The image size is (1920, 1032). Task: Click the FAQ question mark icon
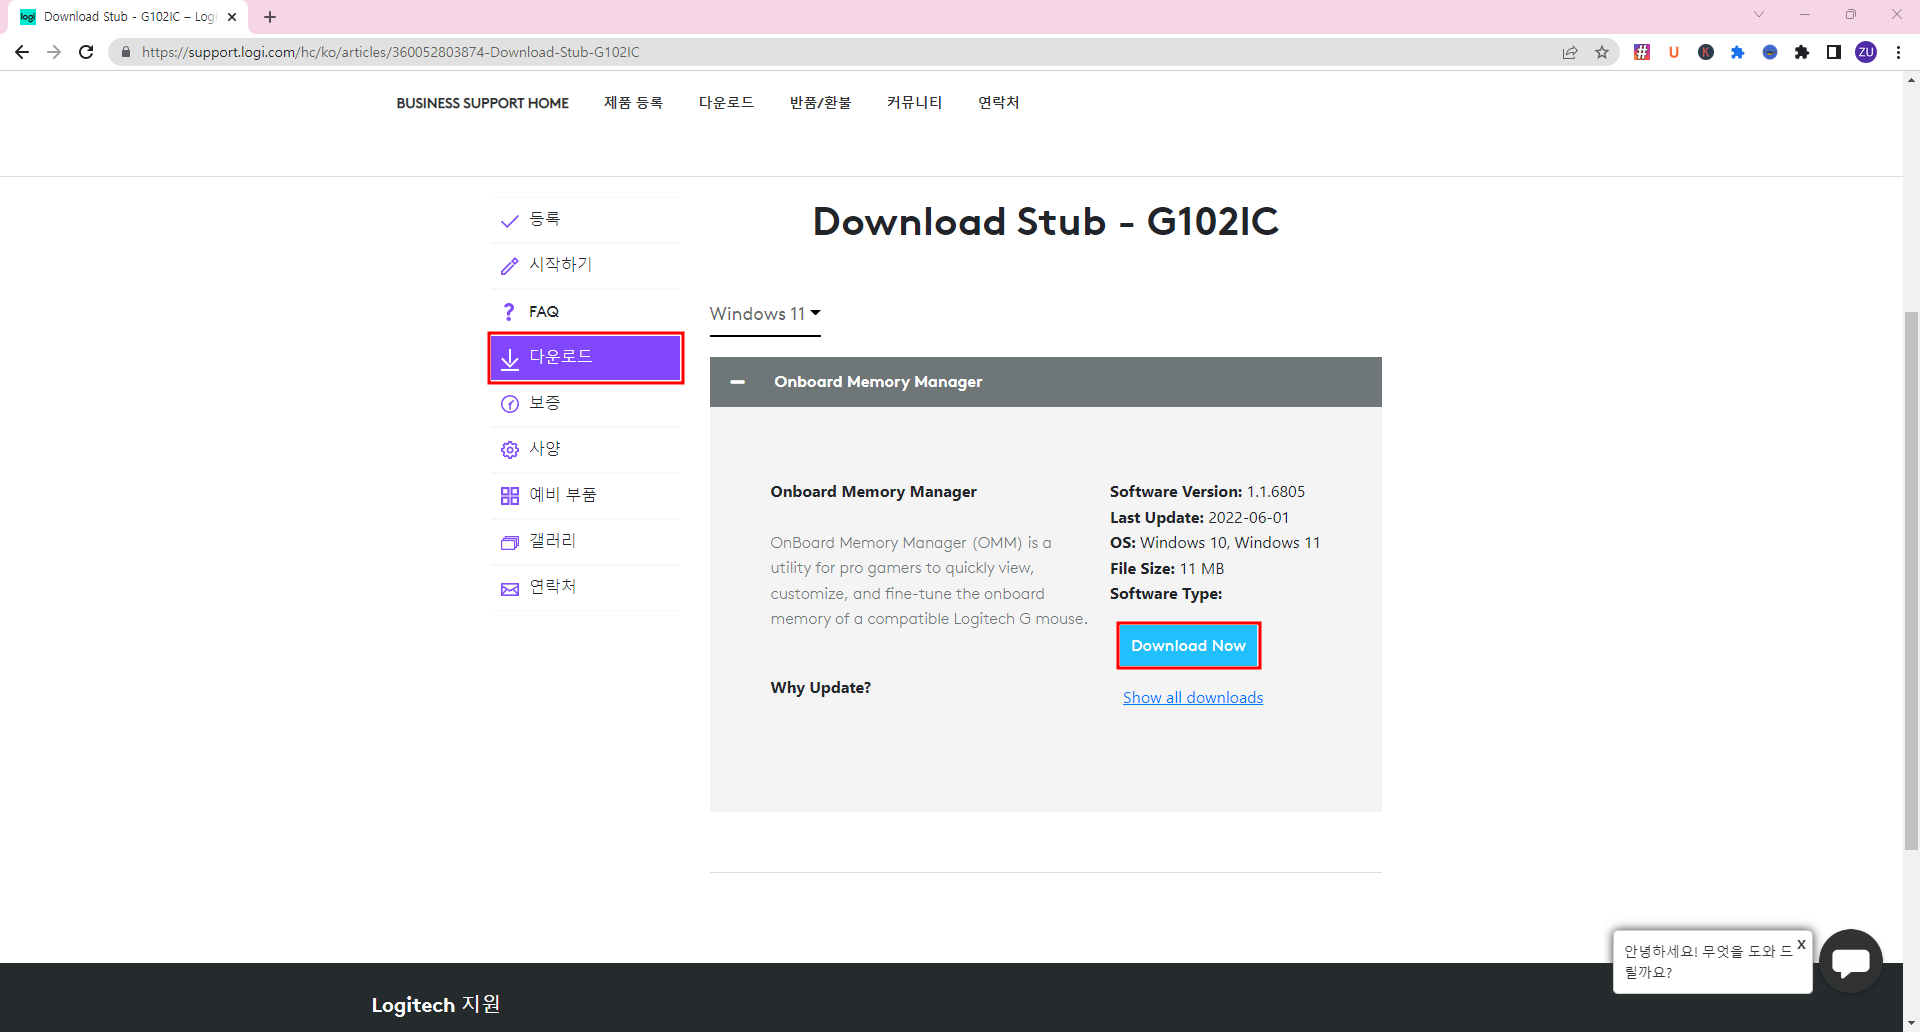pos(509,312)
